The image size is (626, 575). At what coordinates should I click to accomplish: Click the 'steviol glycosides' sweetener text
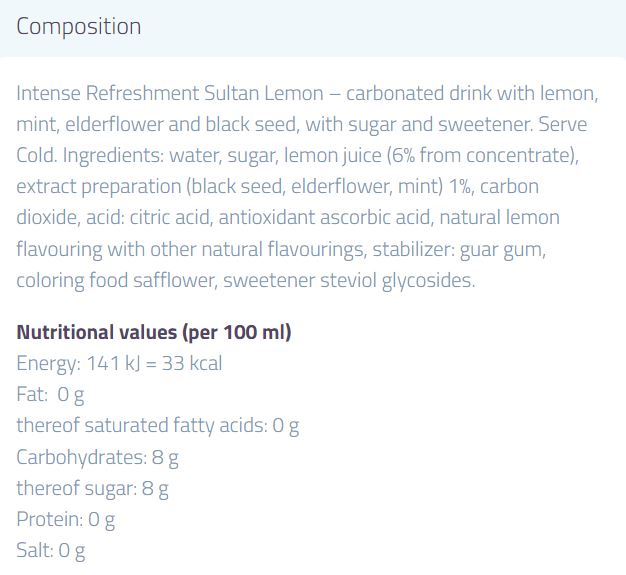[x=400, y=280]
